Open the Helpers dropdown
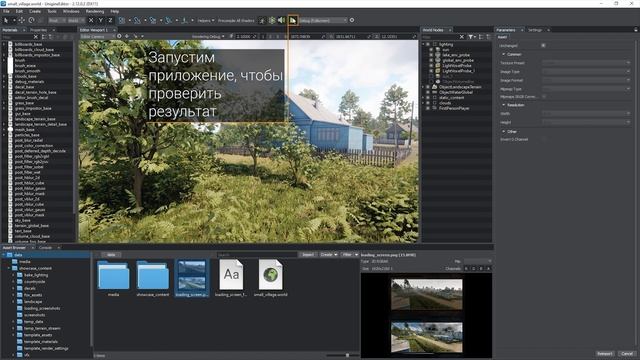 tap(206, 20)
